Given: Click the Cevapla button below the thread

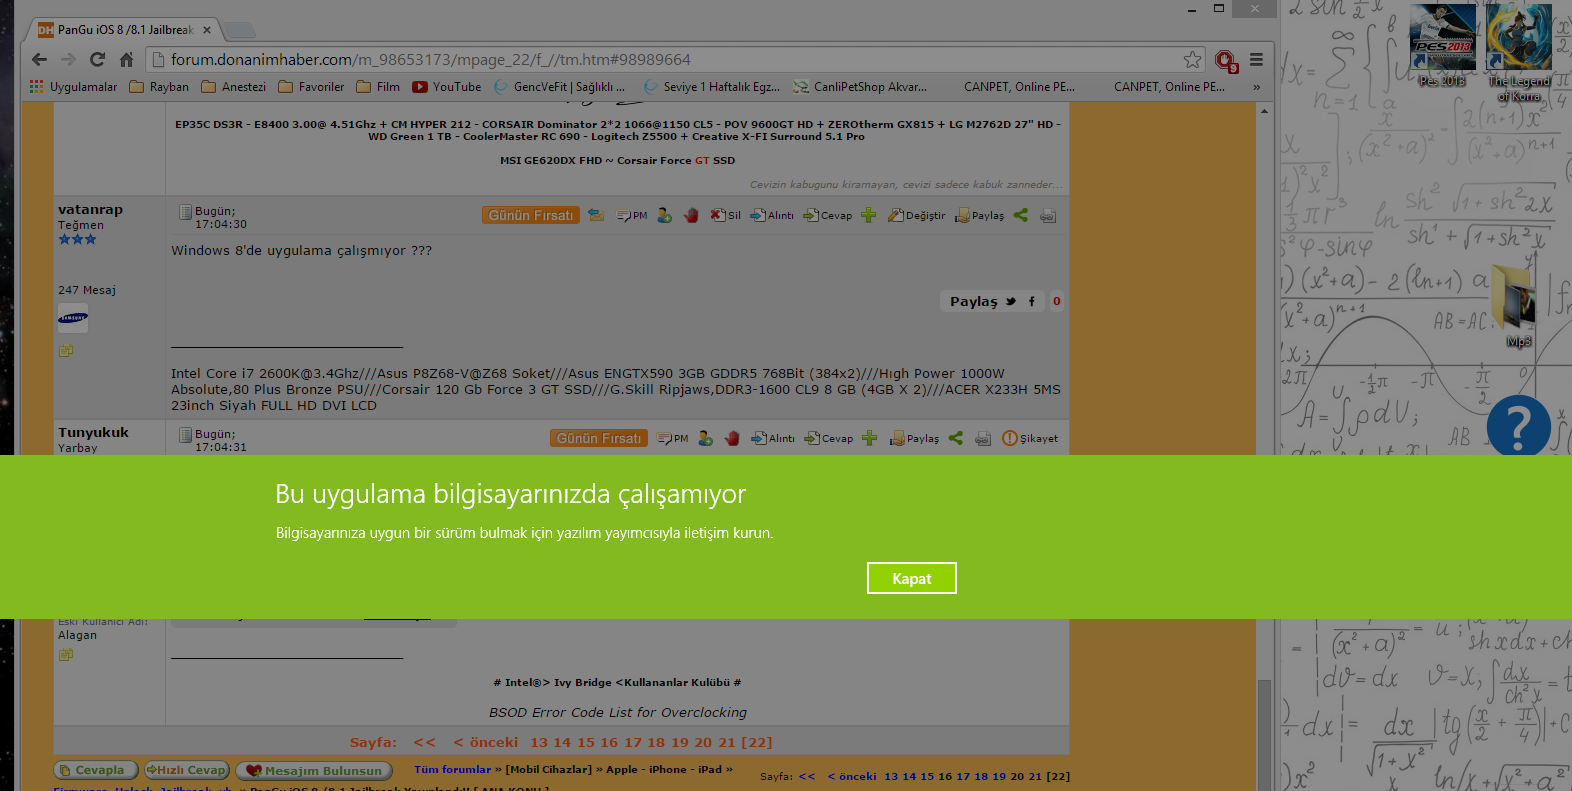Looking at the screenshot, I should (95, 770).
